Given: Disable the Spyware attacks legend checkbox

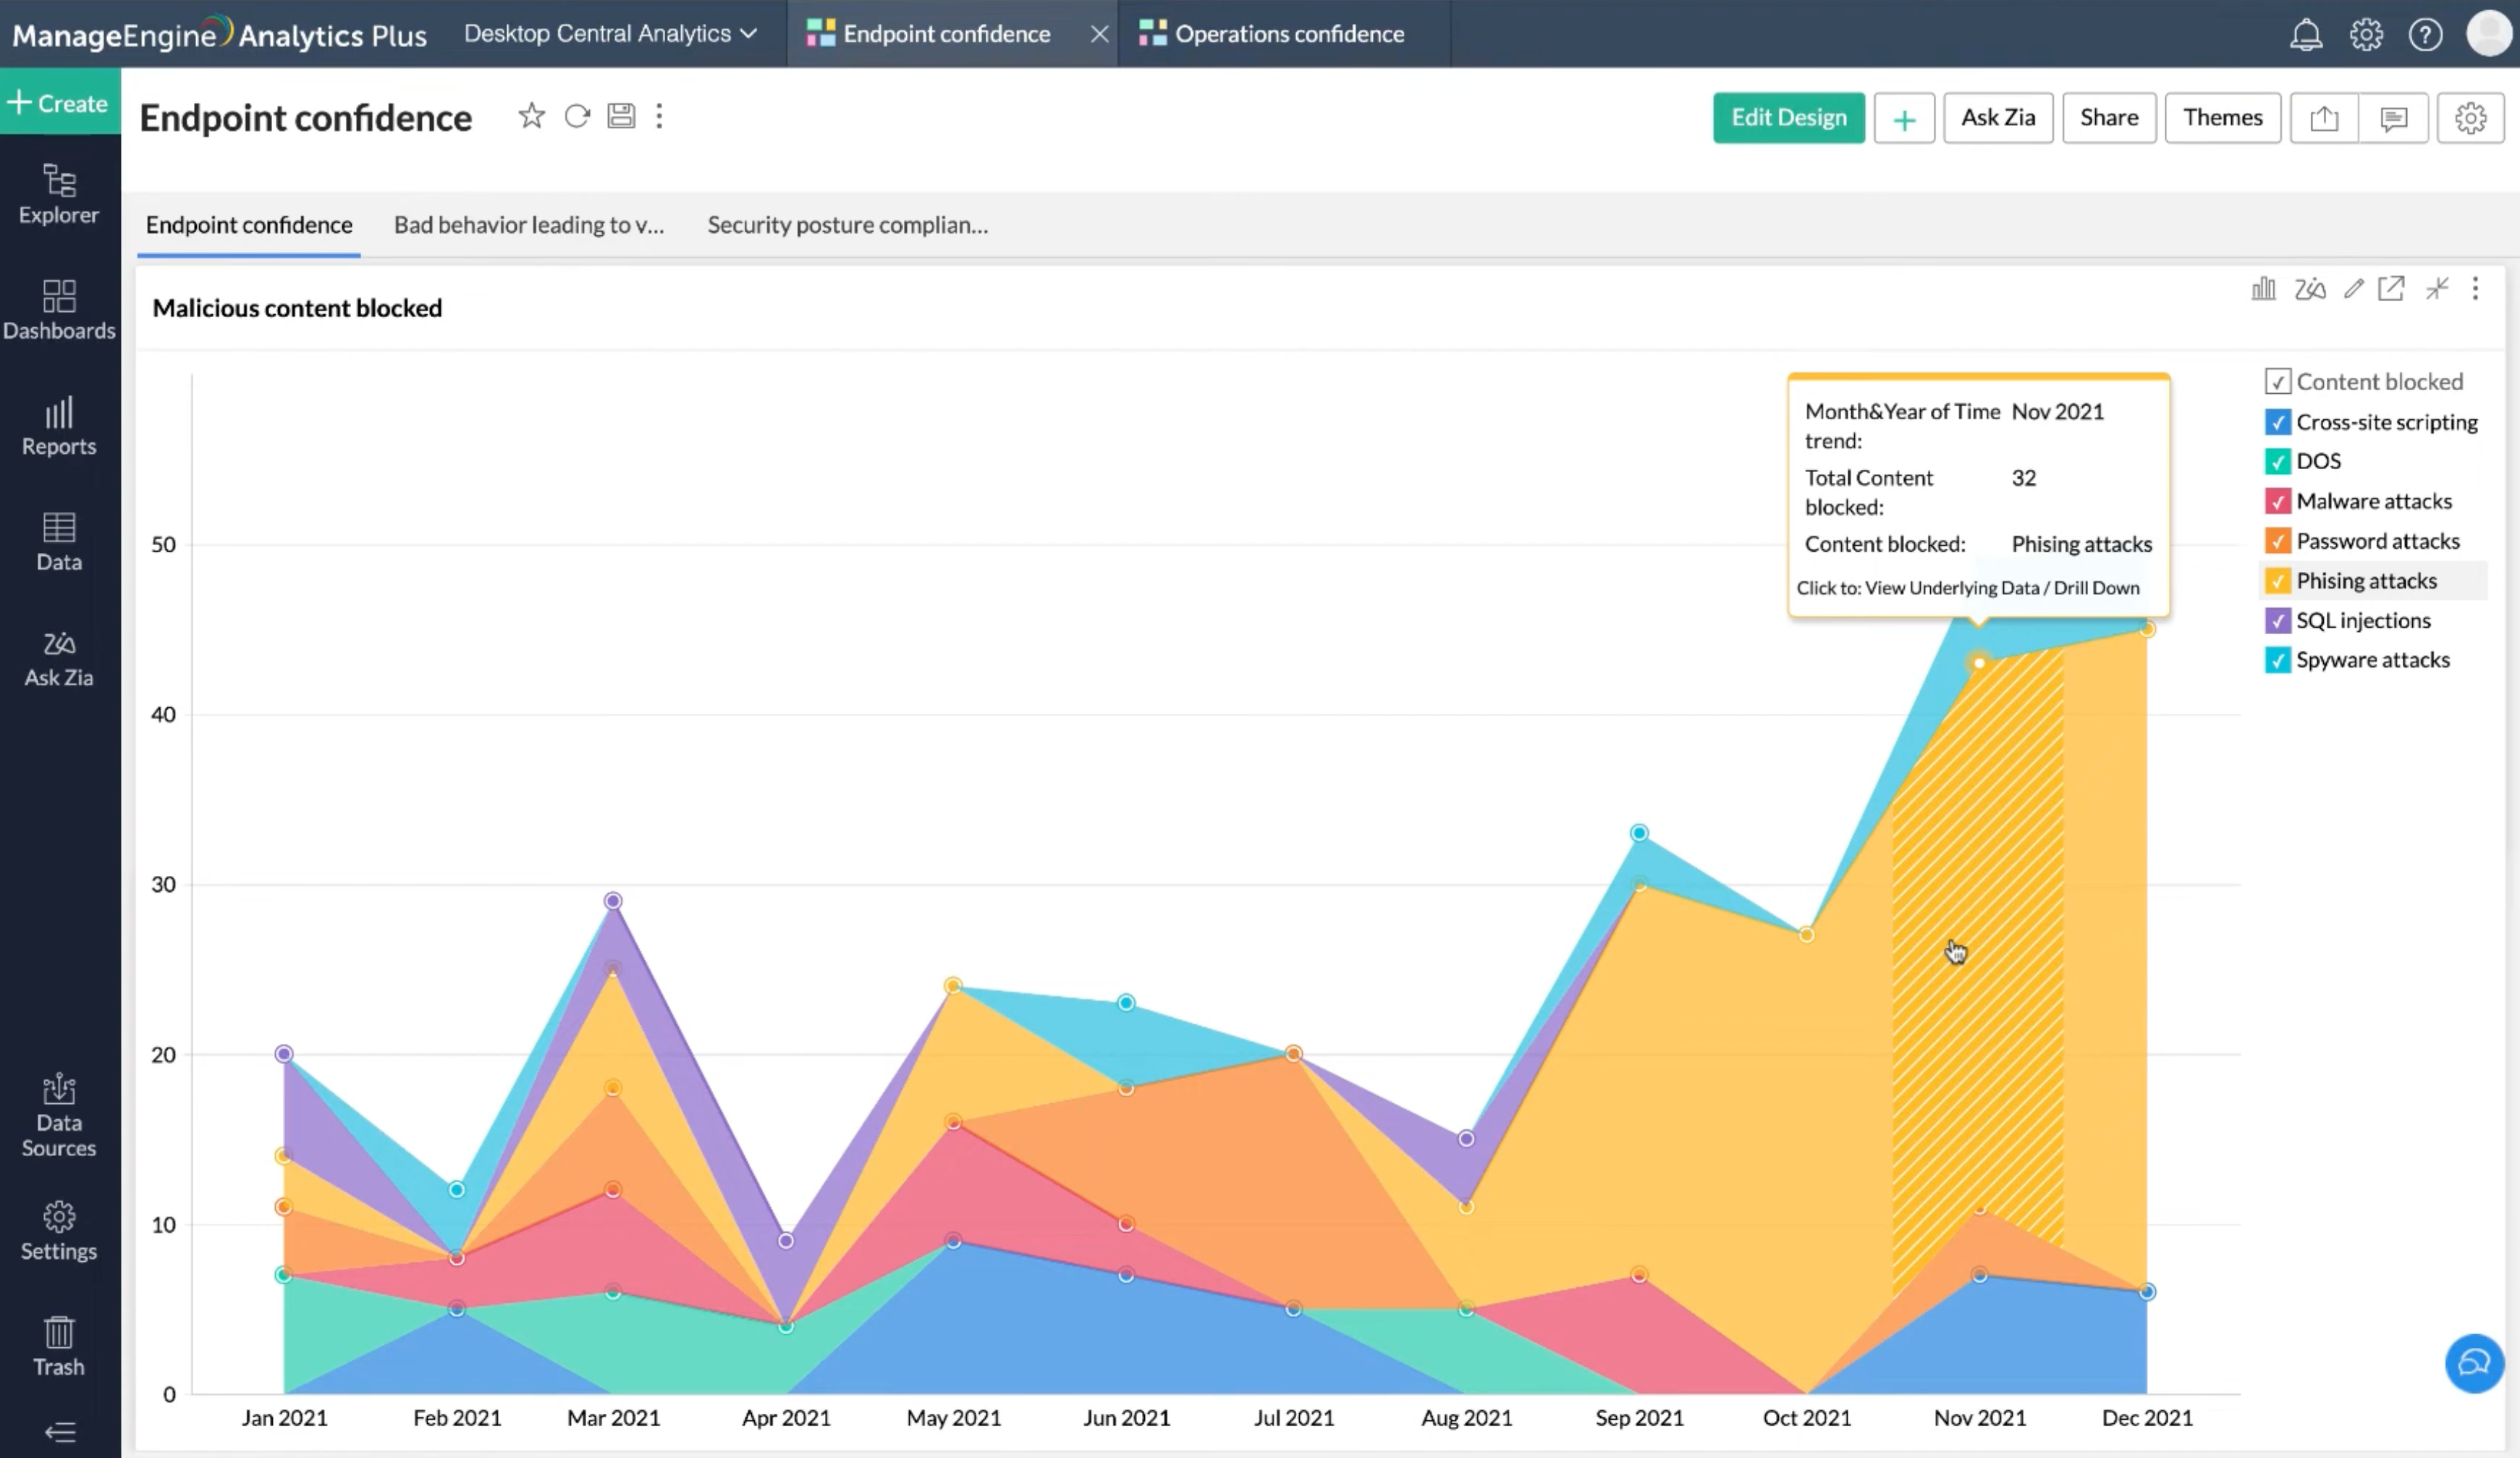Looking at the screenshot, I should pyautogui.click(x=2277, y=660).
